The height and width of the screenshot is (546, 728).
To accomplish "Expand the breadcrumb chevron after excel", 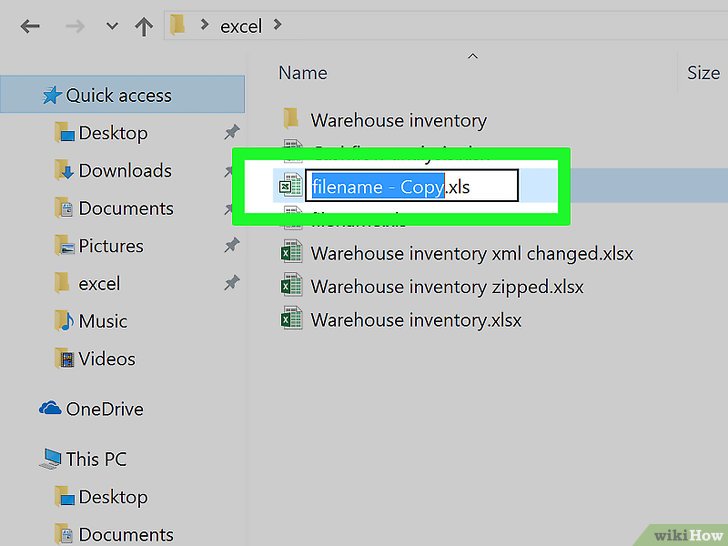I will coord(277,26).
